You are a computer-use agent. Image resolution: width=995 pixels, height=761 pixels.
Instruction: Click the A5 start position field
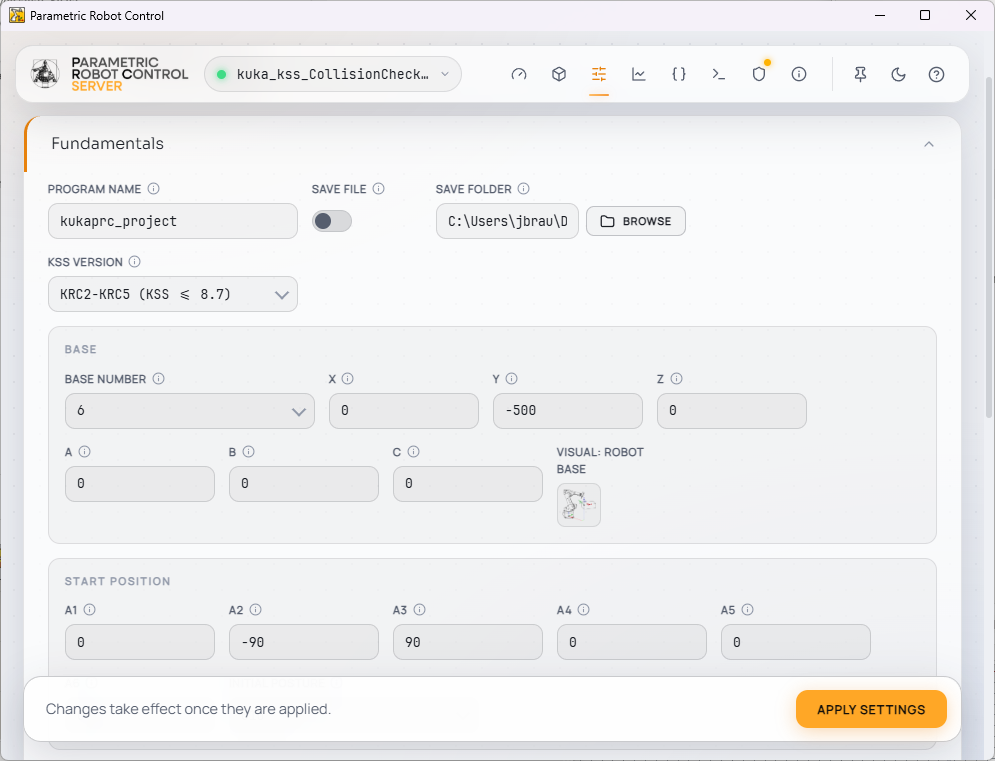796,642
